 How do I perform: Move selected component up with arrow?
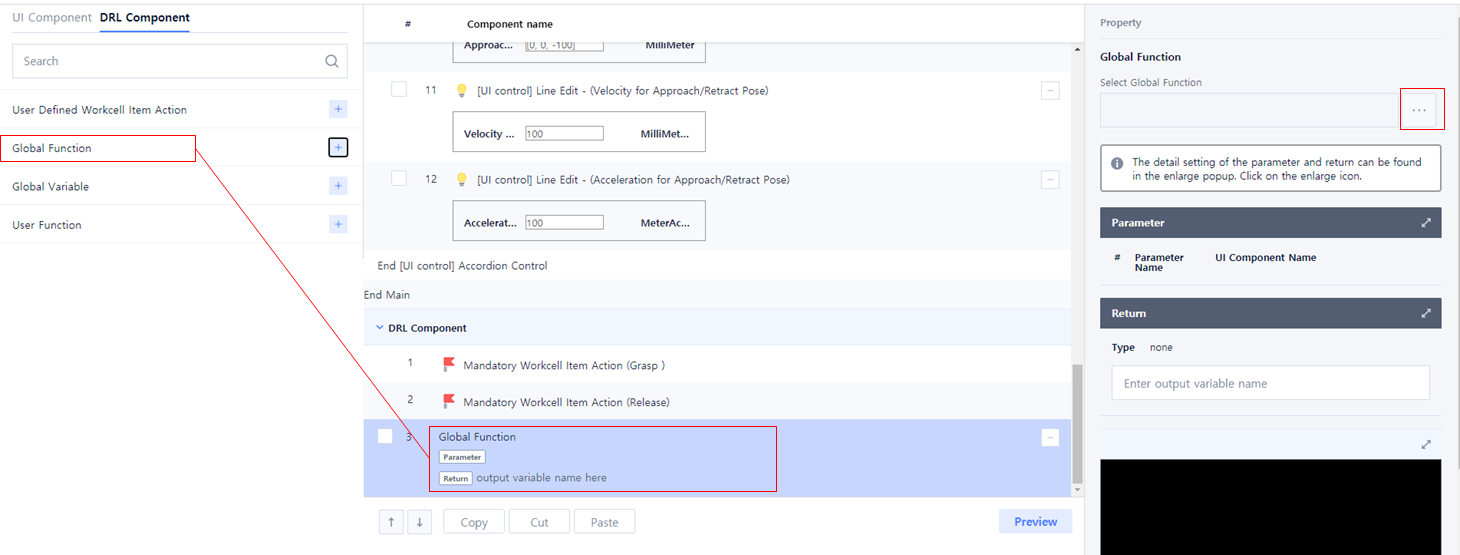391,522
